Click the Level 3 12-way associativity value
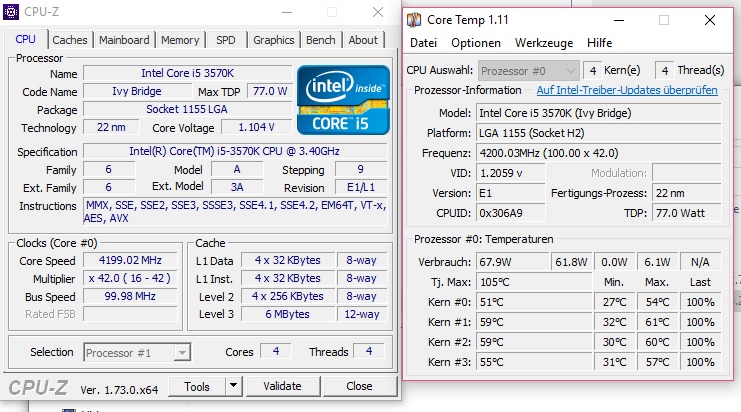The image size is (741, 412). (x=362, y=314)
